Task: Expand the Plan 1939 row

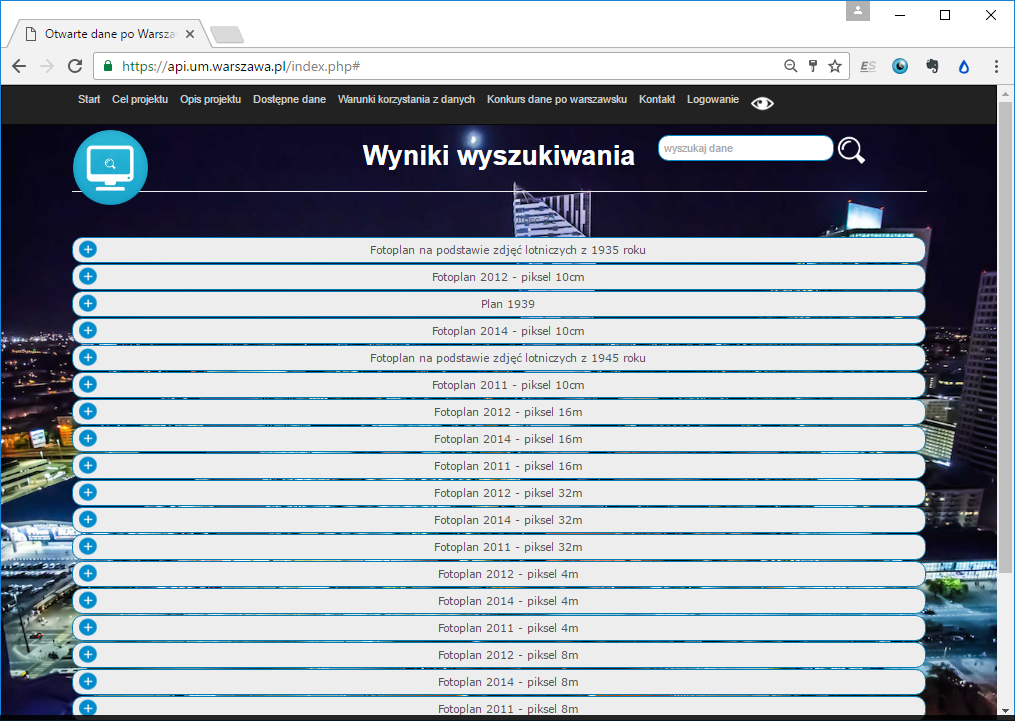Action: [x=88, y=303]
